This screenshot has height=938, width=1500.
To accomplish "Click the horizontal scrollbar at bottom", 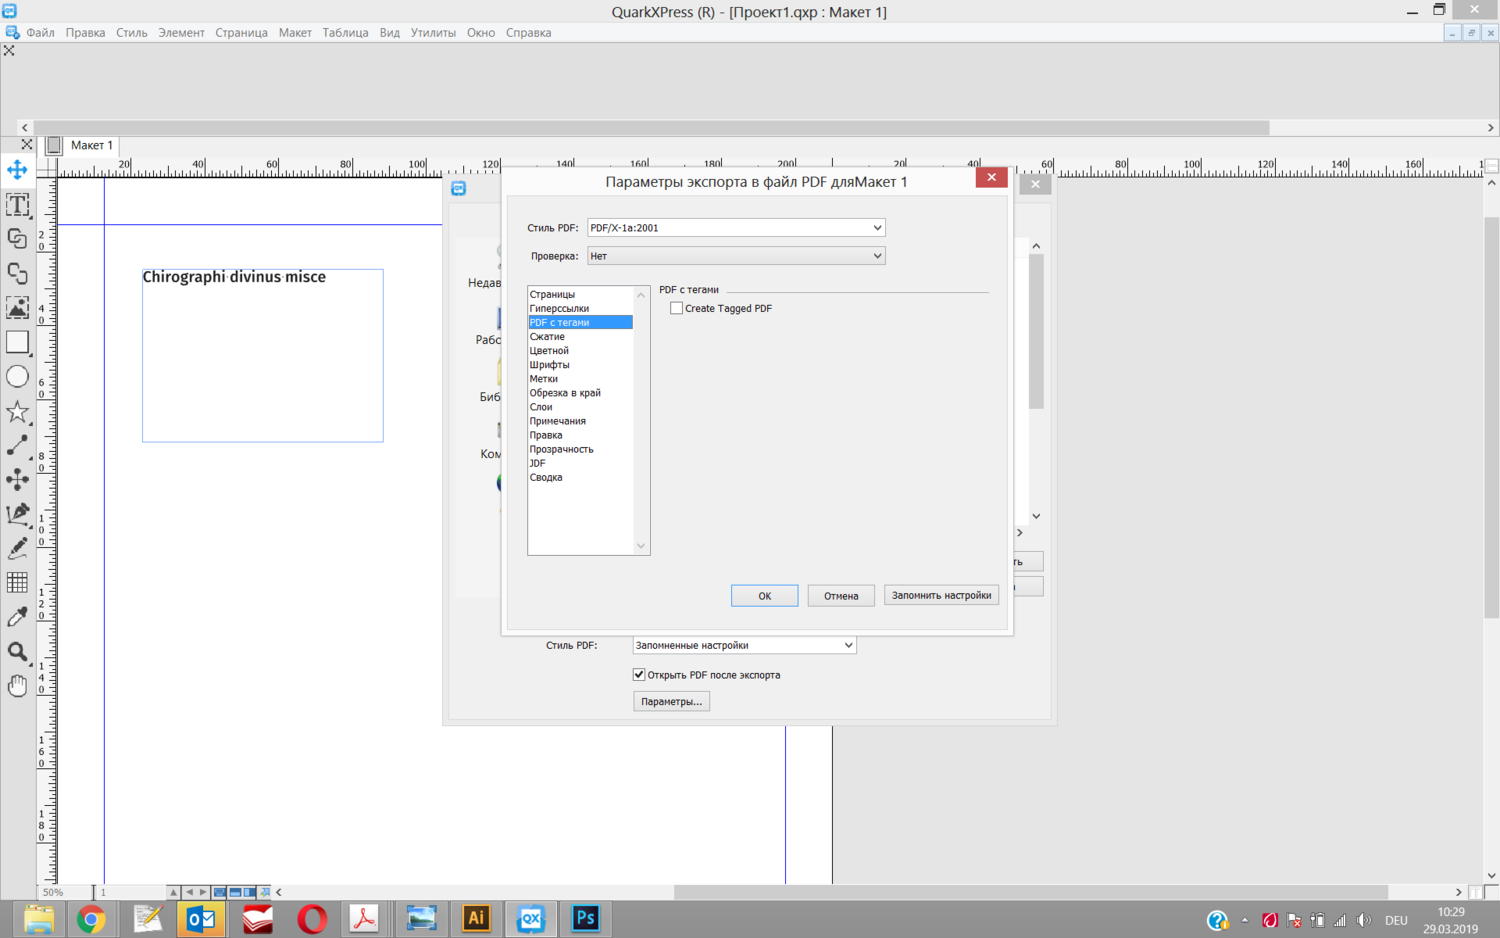I will click(1030, 892).
